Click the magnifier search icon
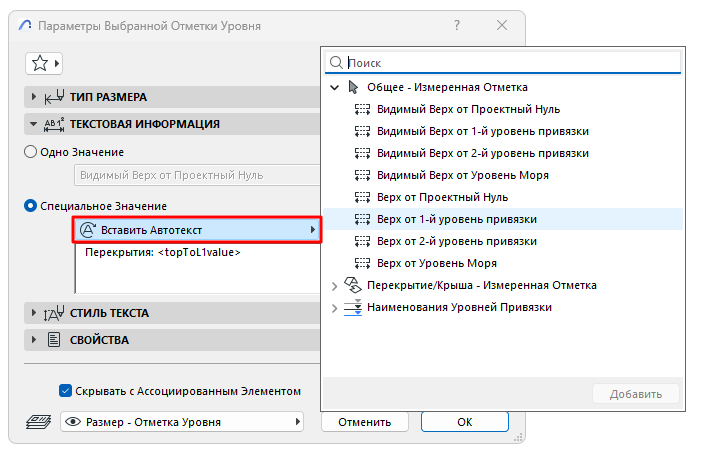 pyautogui.click(x=336, y=63)
